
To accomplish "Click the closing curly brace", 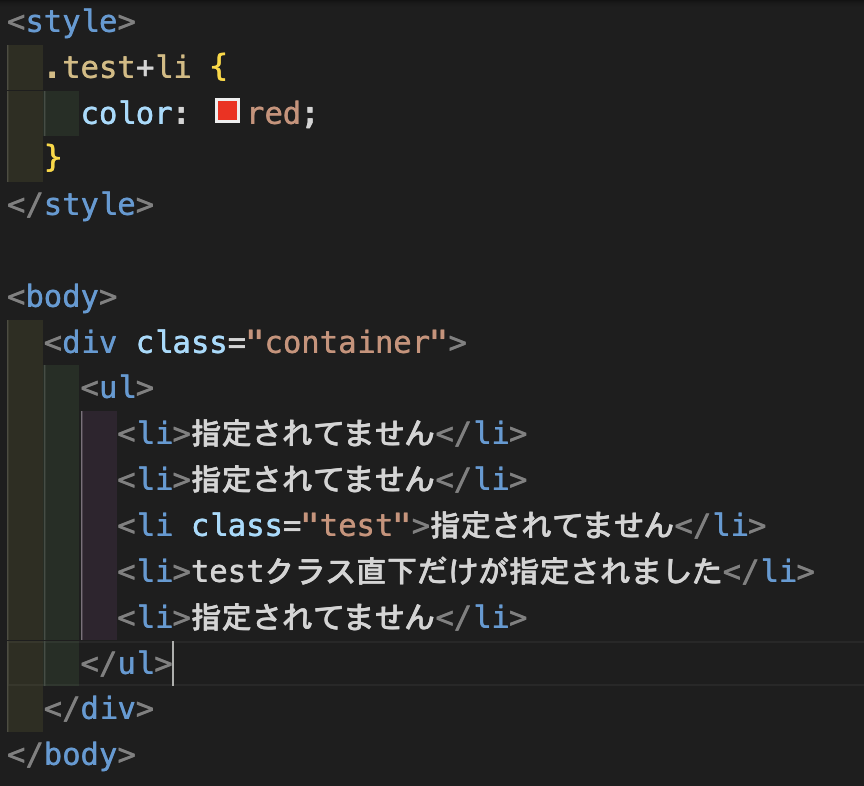I will 53,158.
